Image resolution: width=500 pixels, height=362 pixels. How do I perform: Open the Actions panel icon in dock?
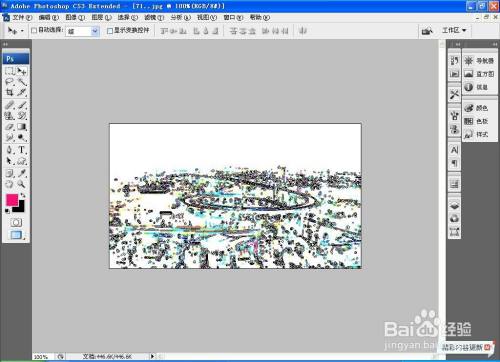(x=454, y=74)
